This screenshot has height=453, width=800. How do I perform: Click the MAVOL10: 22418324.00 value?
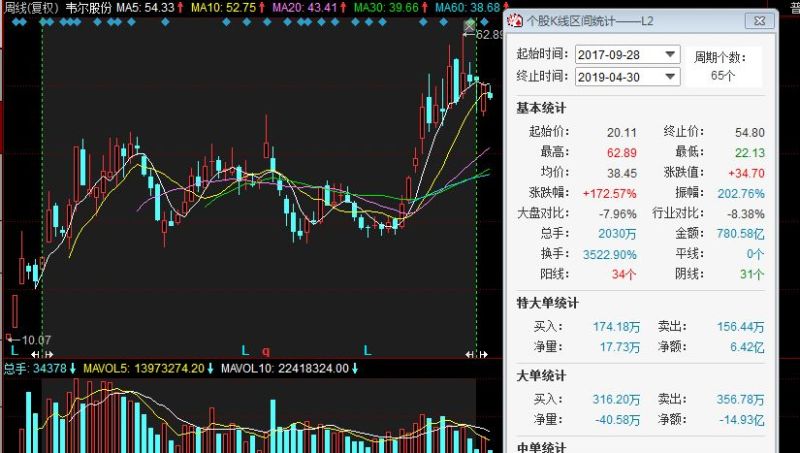[285, 368]
